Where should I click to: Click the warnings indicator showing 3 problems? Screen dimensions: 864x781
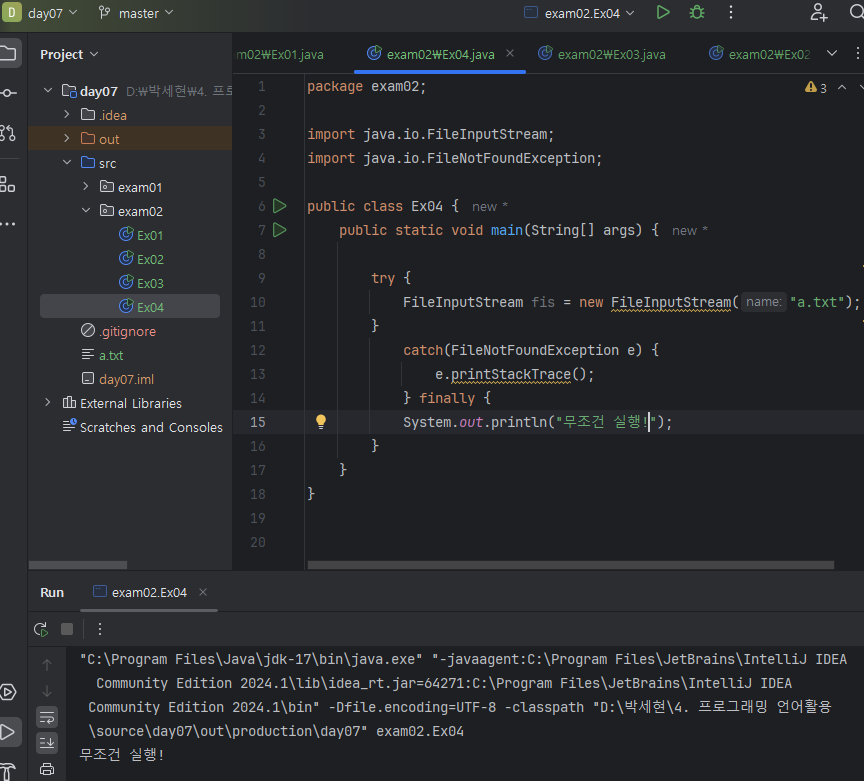[x=816, y=88]
